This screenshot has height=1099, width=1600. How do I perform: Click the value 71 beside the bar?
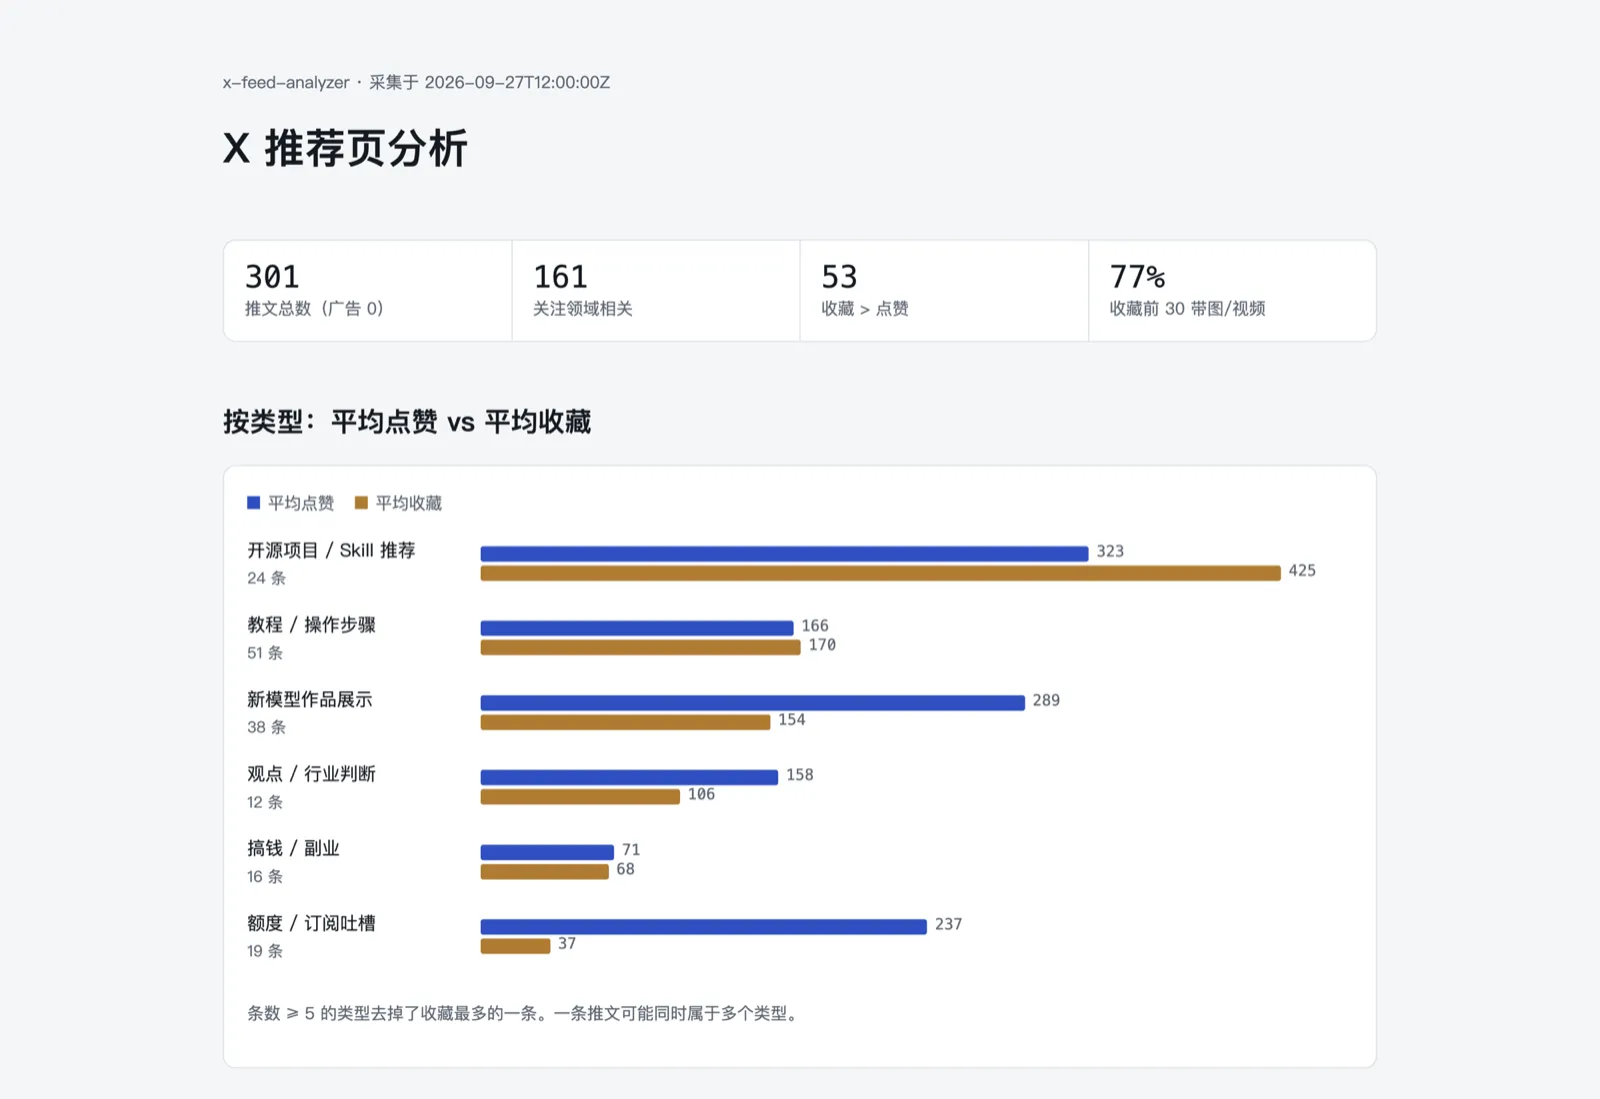point(631,850)
